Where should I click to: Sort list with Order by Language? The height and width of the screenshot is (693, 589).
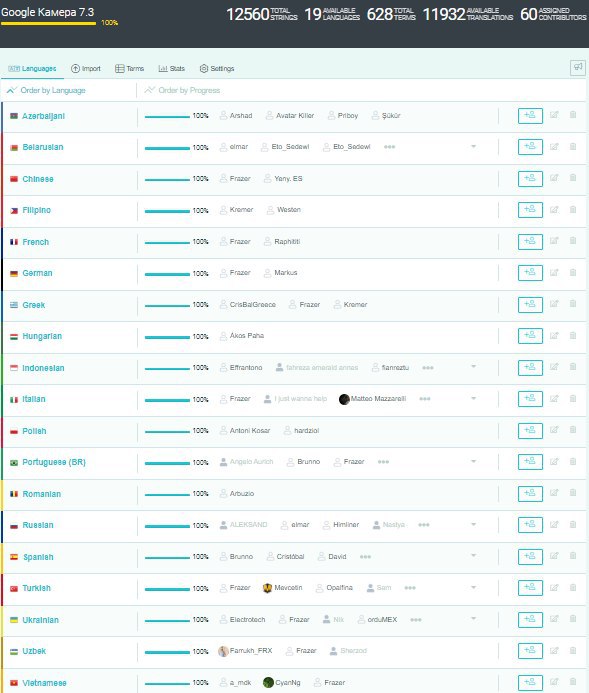46,90
